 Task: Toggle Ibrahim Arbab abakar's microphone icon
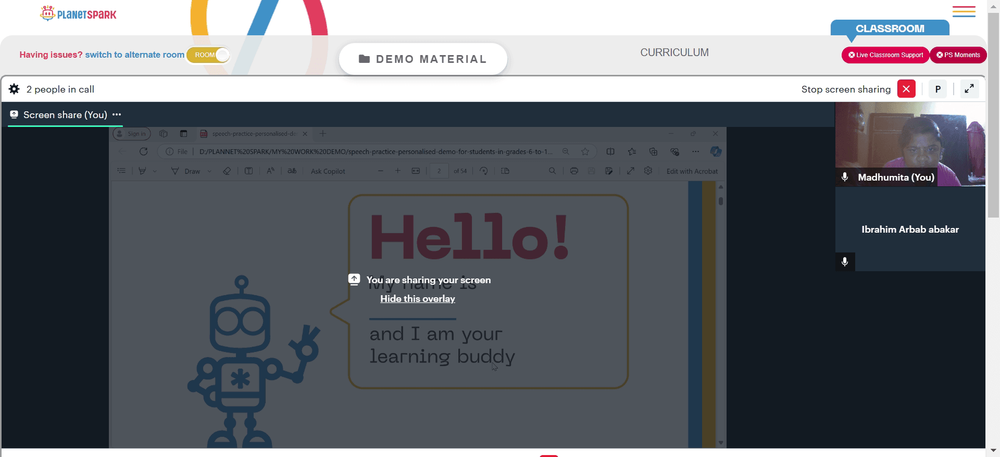point(845,261)
